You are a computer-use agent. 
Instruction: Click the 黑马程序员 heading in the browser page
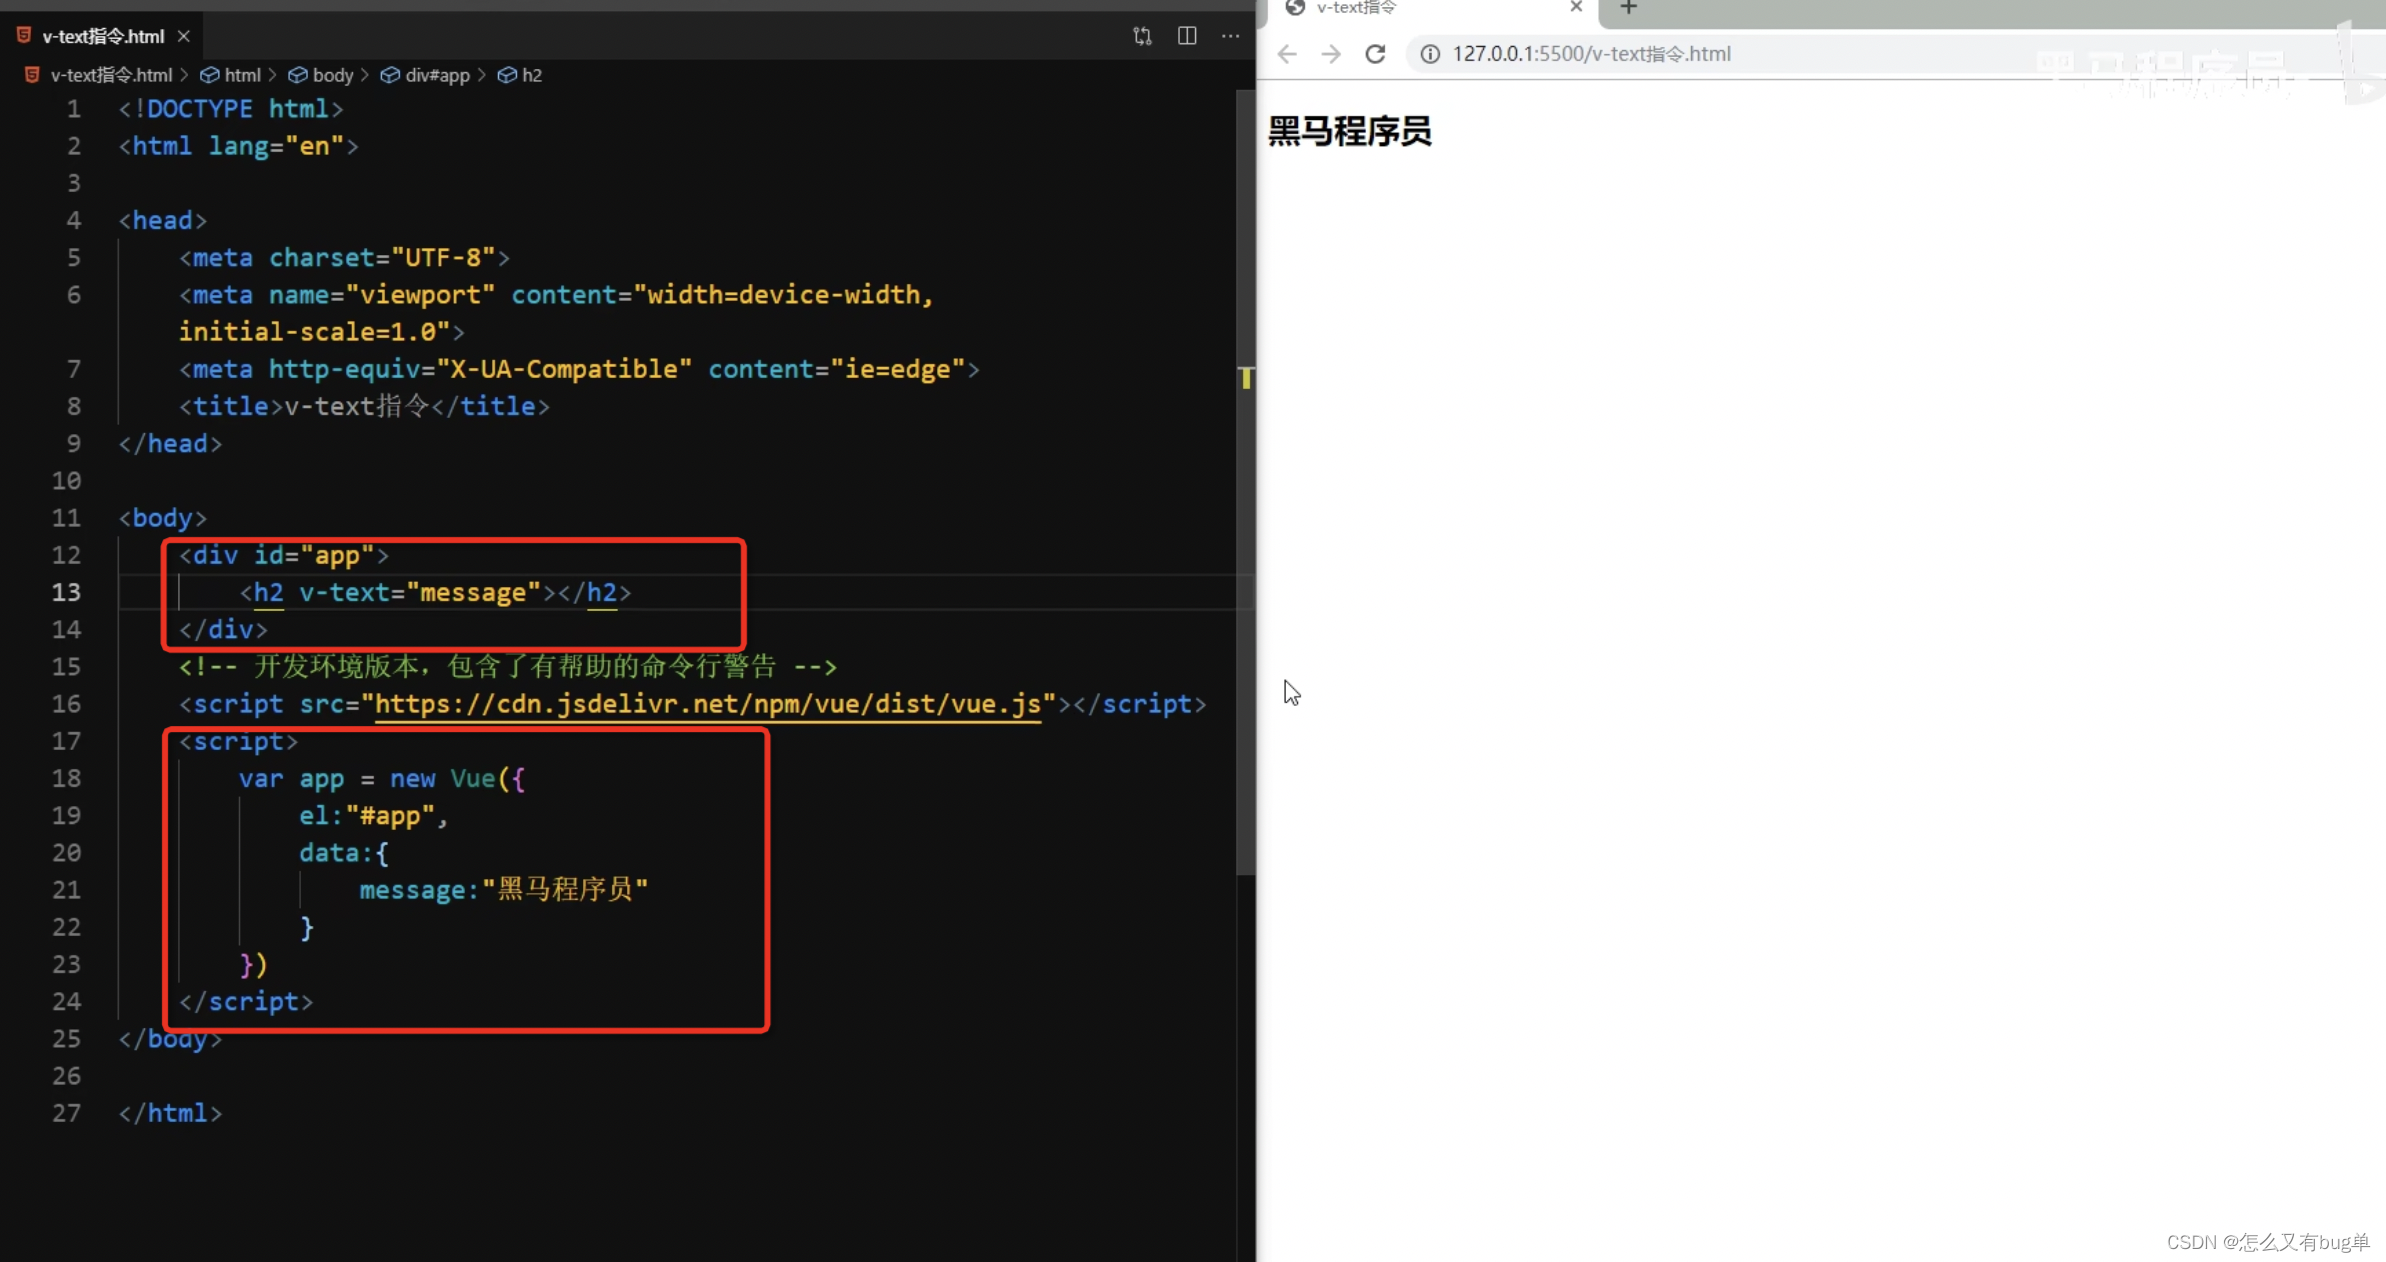tap(1349, 131)
